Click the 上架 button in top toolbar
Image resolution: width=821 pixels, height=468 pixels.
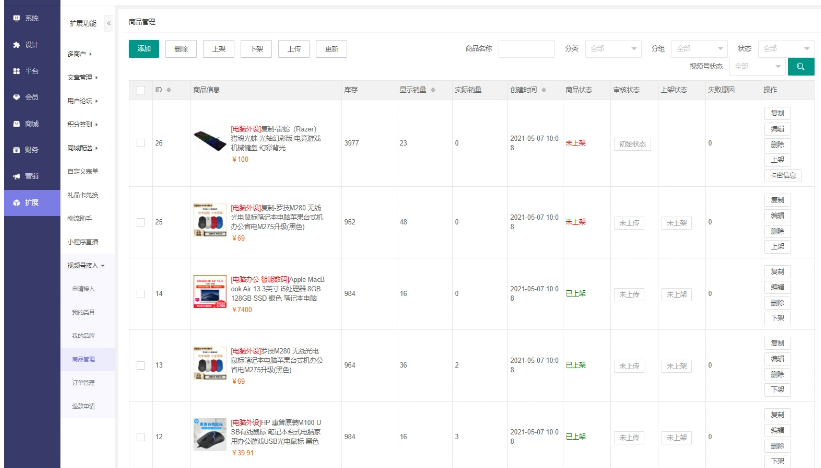point(218,49)
